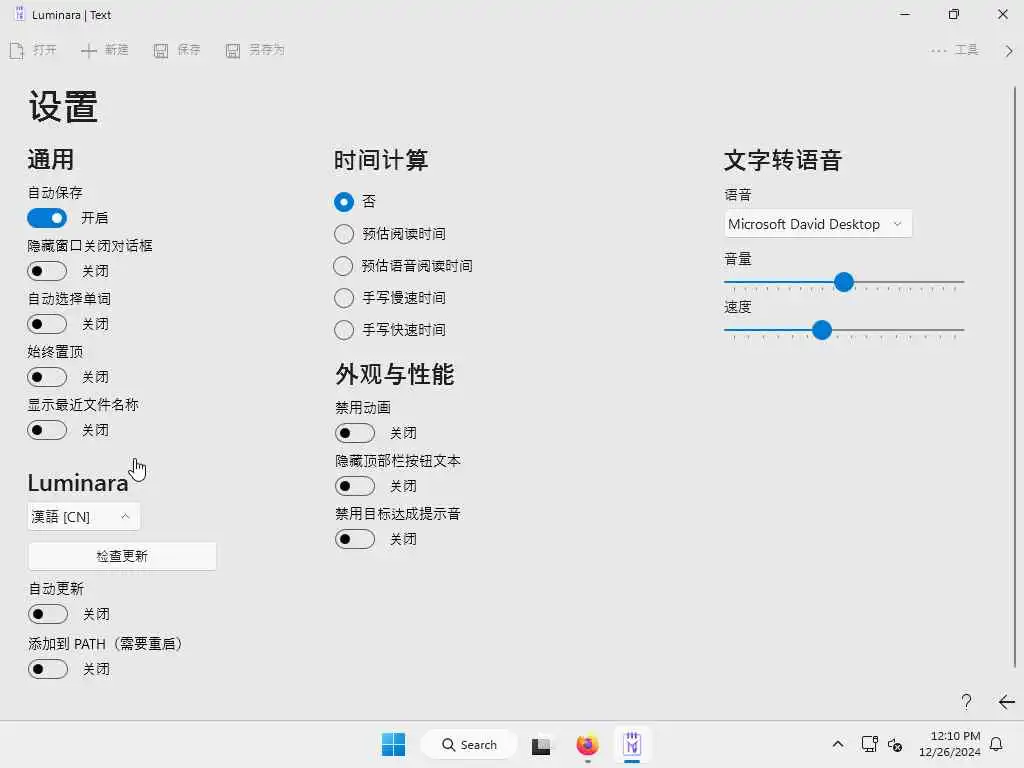Turn off the 自动保存 toggle
Screen dimensions: 1024x768
[47, 217]
